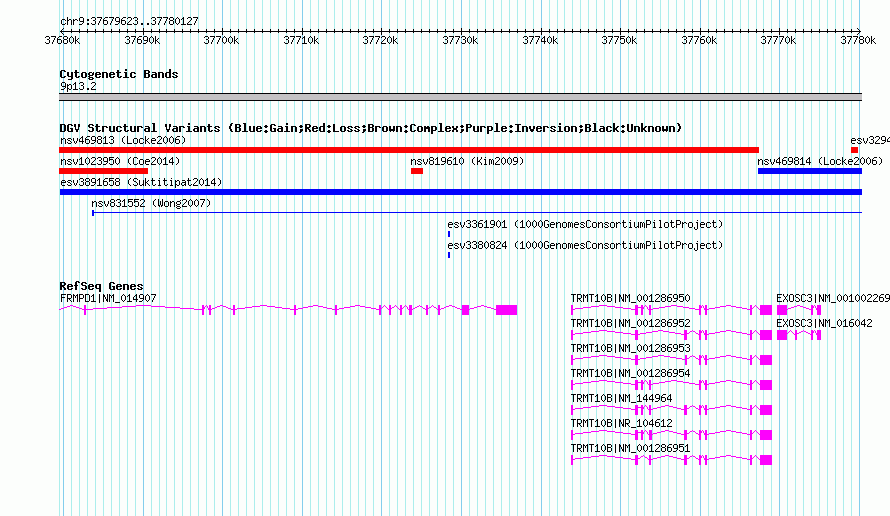890x516 pixels.
Task: Click the TRMT10B NM_001286951 transcript glyph
Action: 671,460
